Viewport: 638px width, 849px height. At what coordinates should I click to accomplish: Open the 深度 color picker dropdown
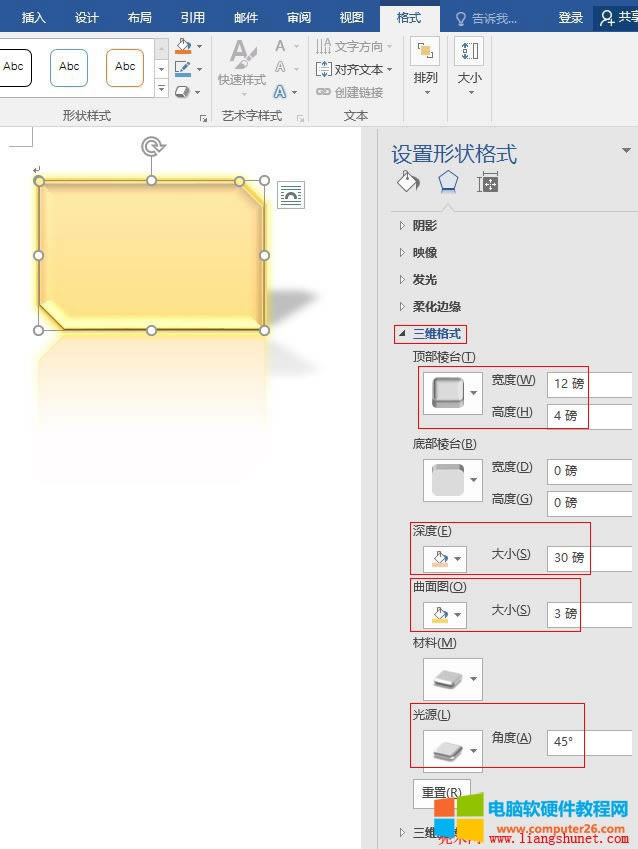click(x=445, y=559)
